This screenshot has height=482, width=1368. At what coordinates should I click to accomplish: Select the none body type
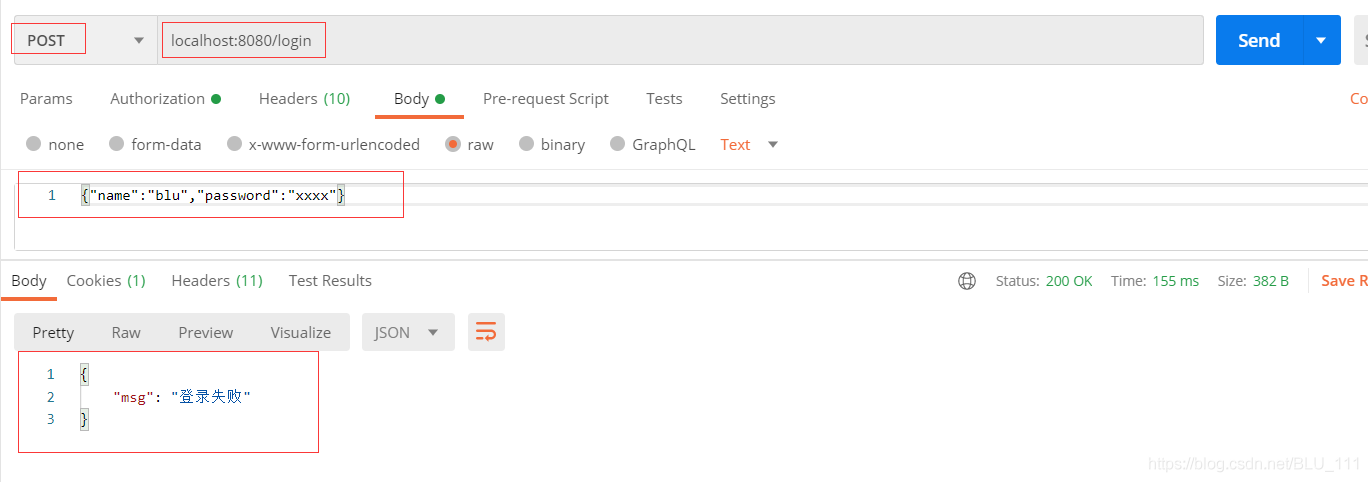55,144
